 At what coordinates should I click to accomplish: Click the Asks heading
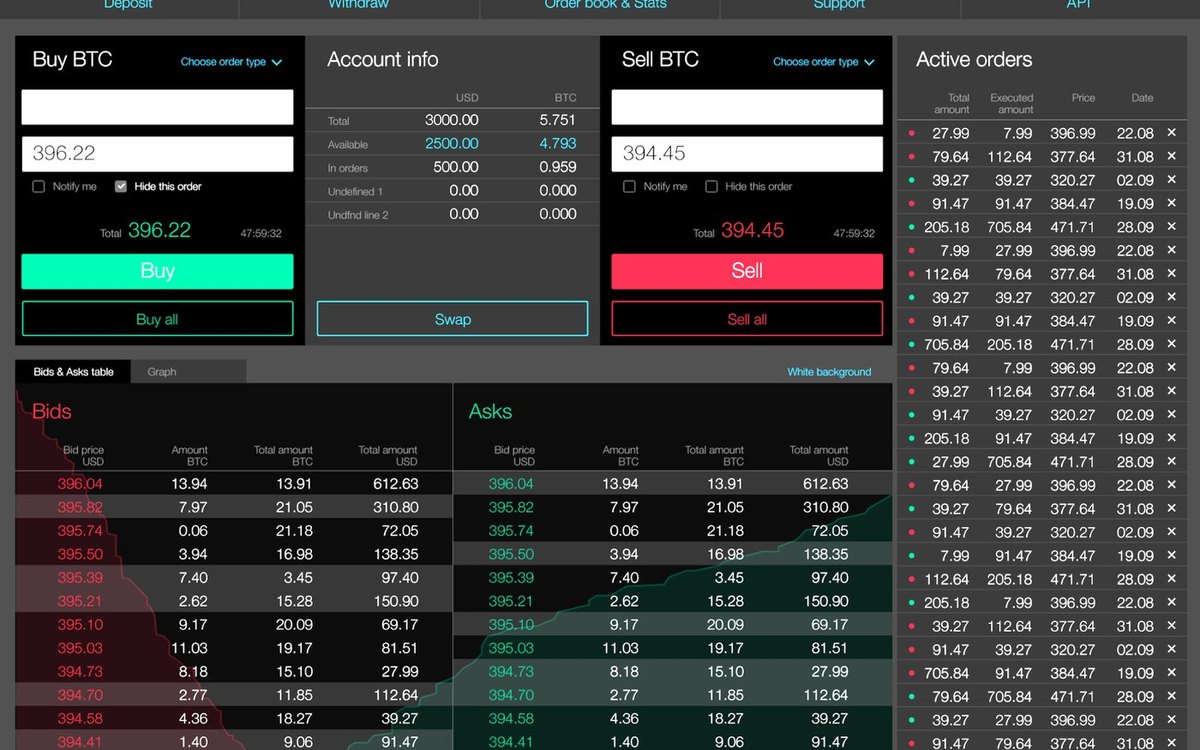click(x=490, y=411)
